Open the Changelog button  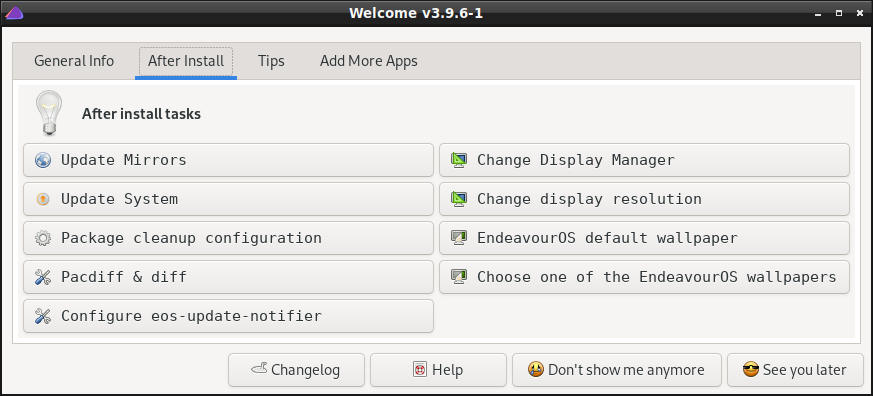click(x=296, y=370)
